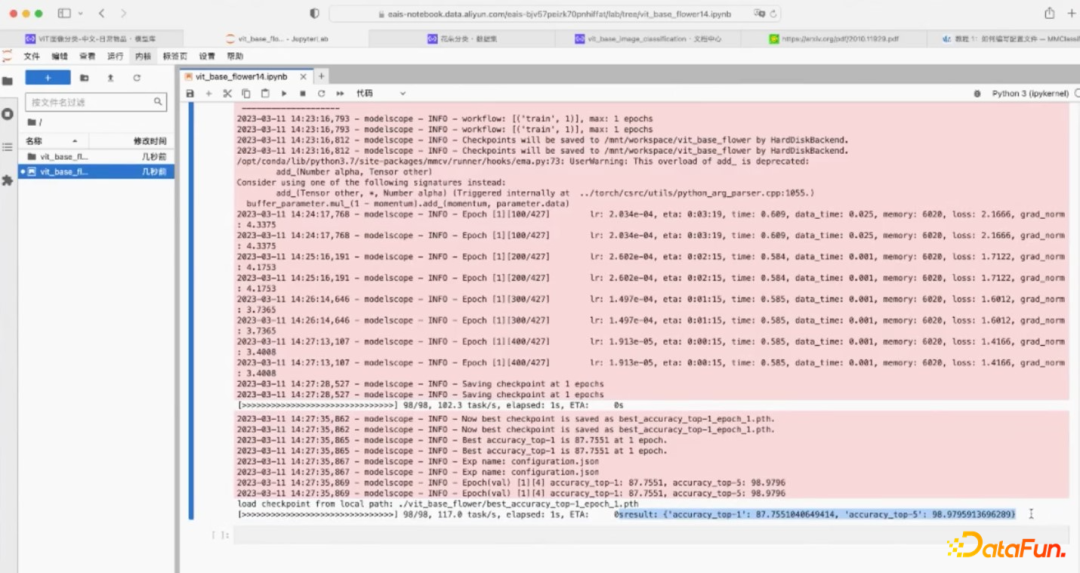Switch to the 花朵分类 数据集 browser tab
Image resolution: width=1080 pixels, height=573 pixels.
(x=462, y=39)
